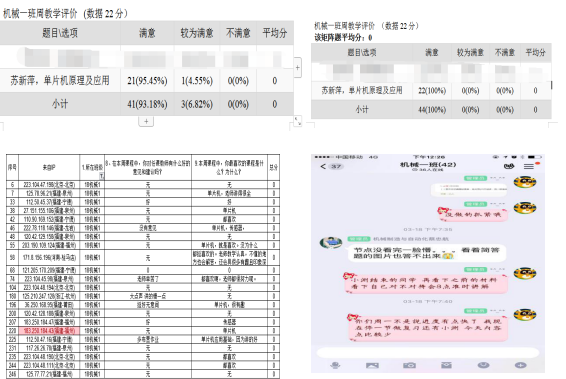Open the filter dropdown on 所在班级 column

click(x=101, y=175)
